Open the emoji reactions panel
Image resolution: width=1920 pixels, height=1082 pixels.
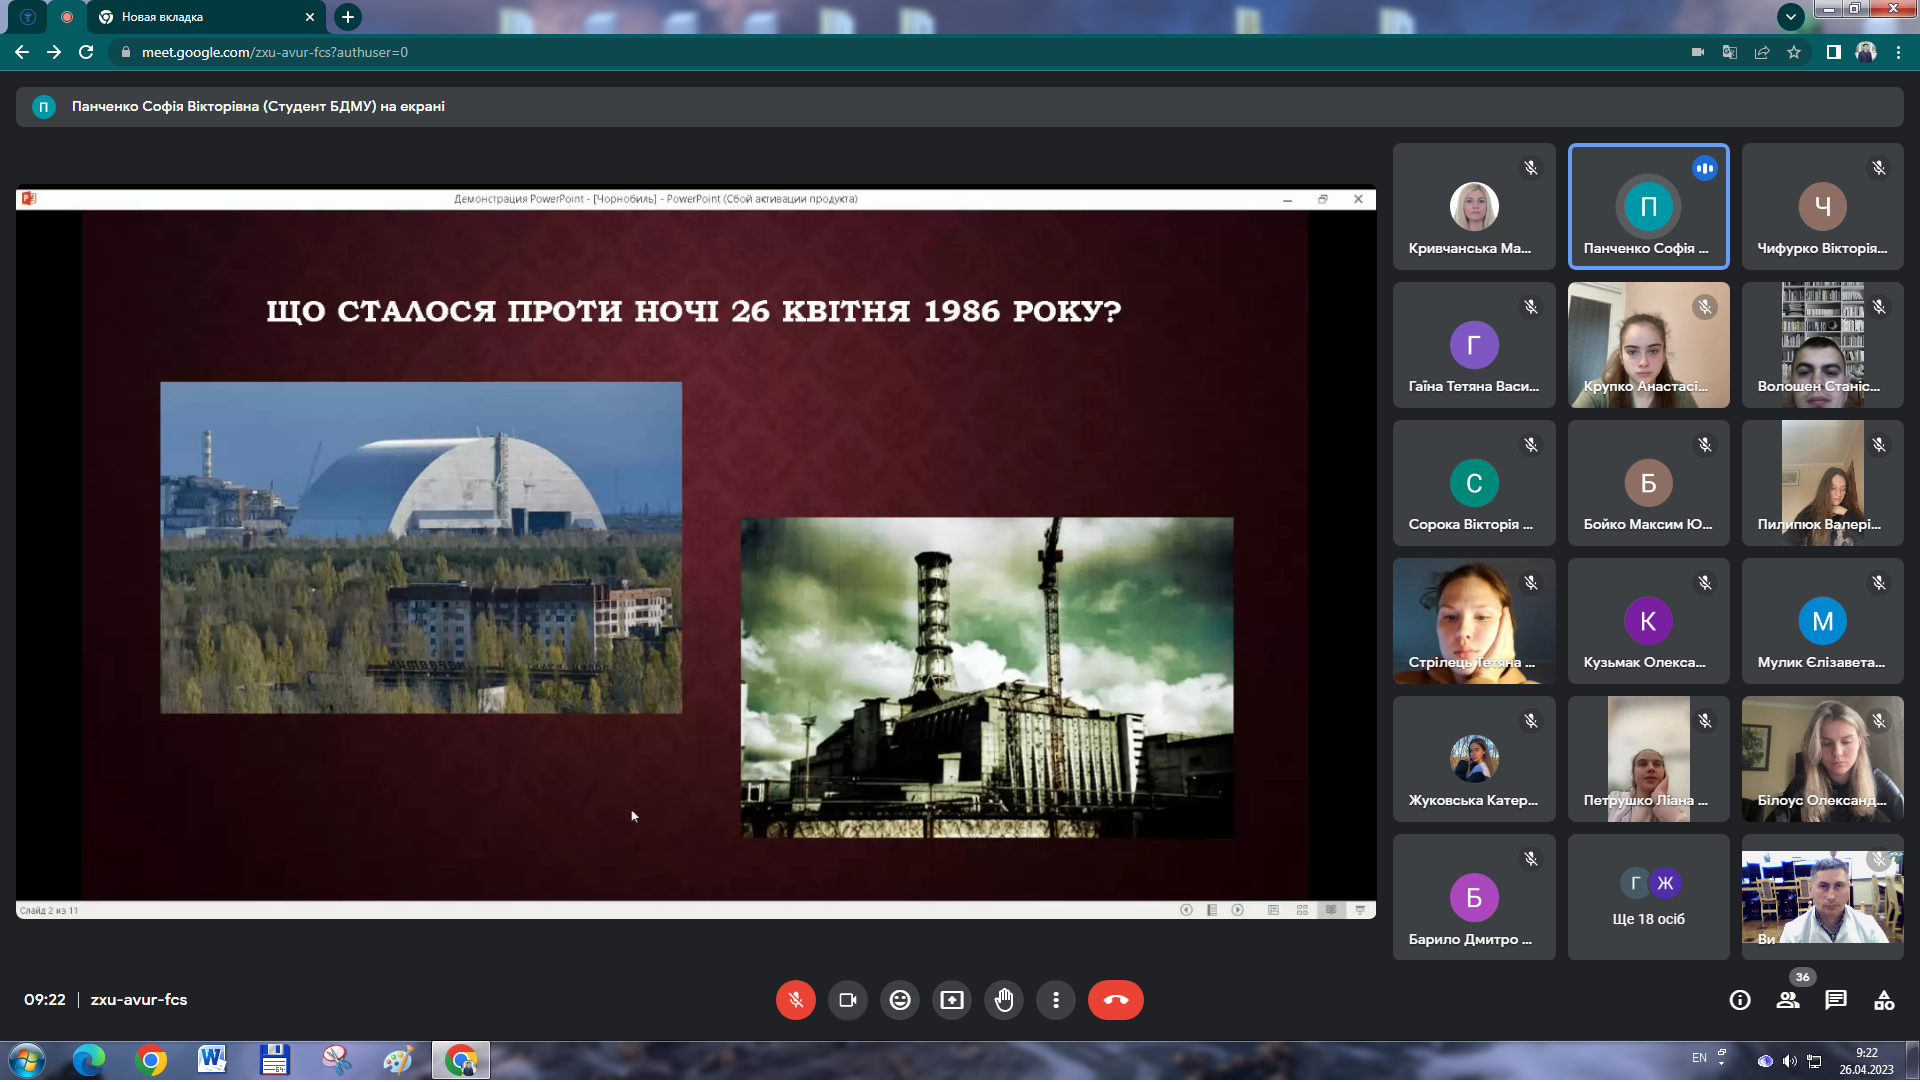click(x=900, y=1001)
